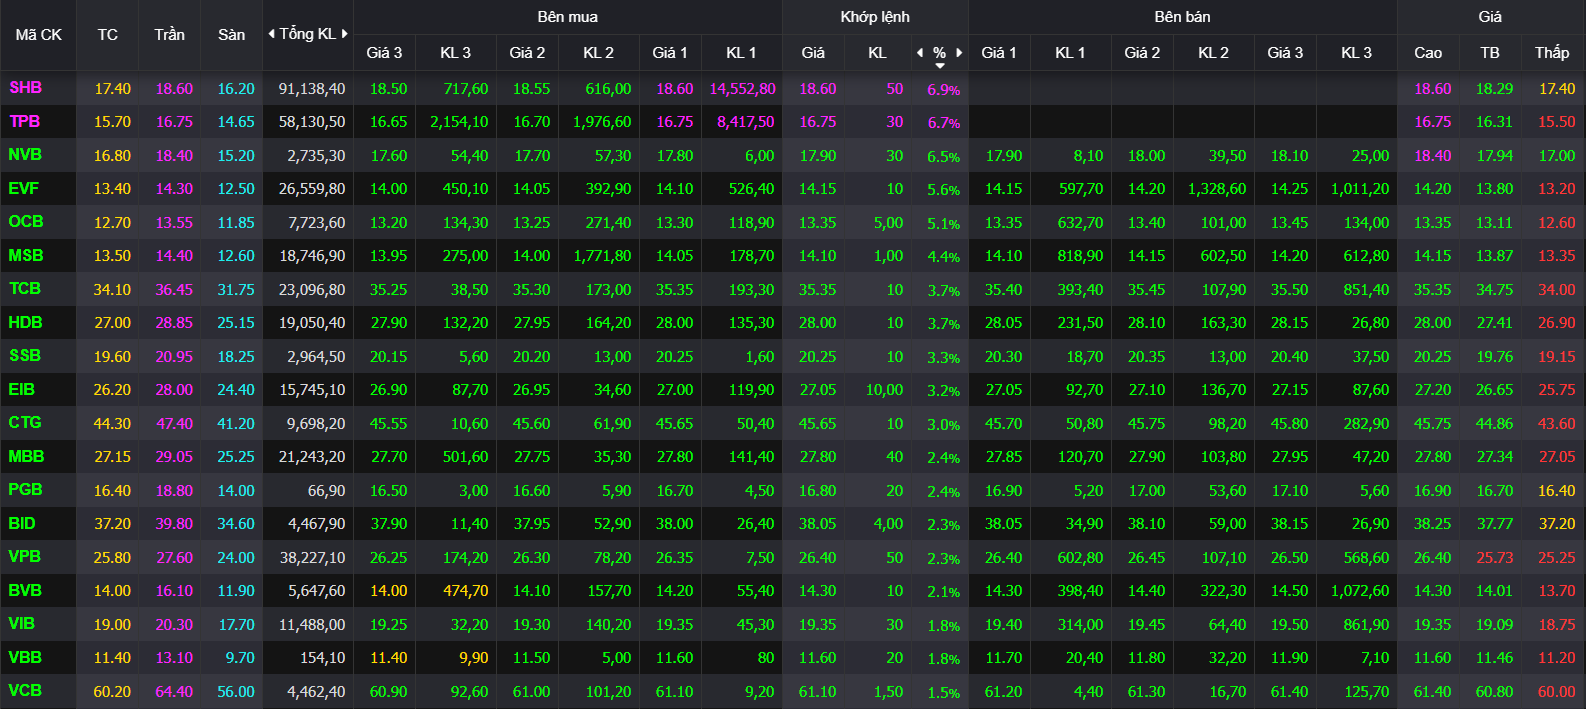
Task: Open stock symbol VIB
Action: 22,624
